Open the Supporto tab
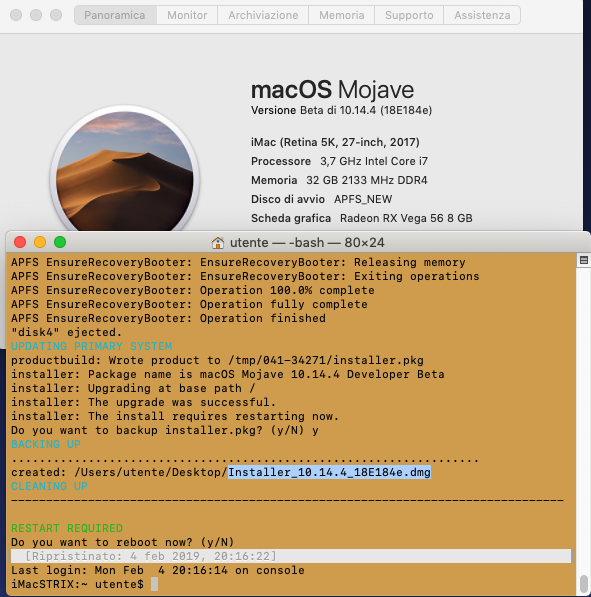This screenshot has height=597, width=591. pyautogui.click(x=409, y=15)
